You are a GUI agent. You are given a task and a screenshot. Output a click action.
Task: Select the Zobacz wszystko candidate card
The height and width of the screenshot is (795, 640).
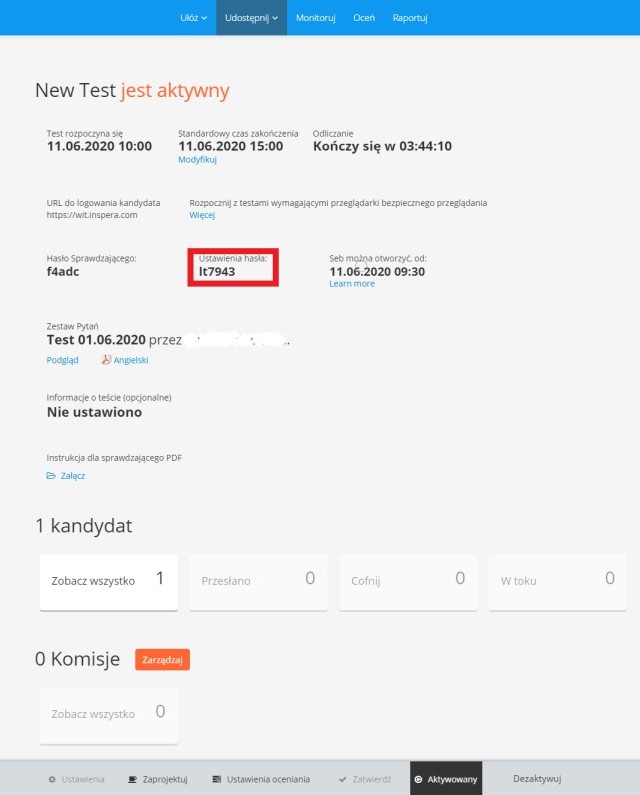(x=109, y=582)
